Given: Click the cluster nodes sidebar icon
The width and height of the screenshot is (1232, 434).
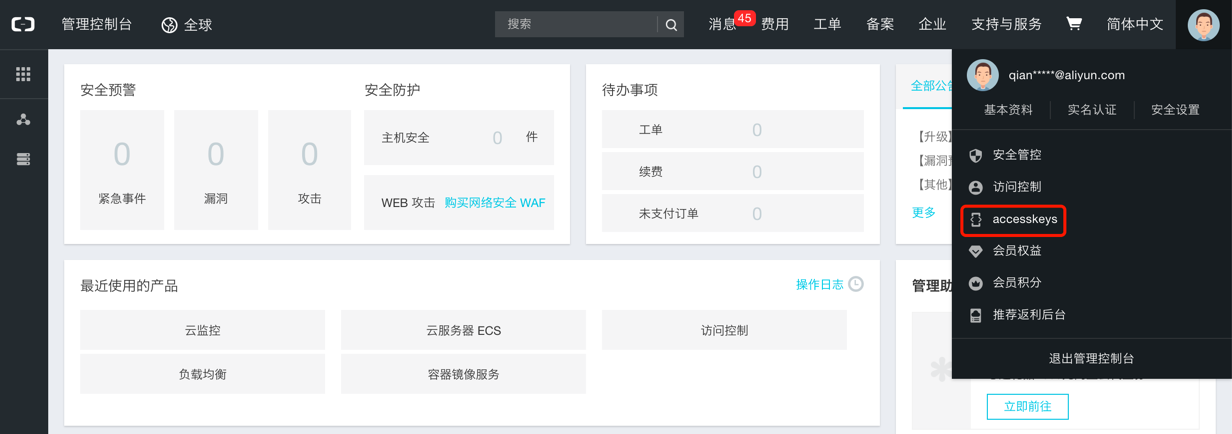Looking at the screenshot, I should click(23, 120).
